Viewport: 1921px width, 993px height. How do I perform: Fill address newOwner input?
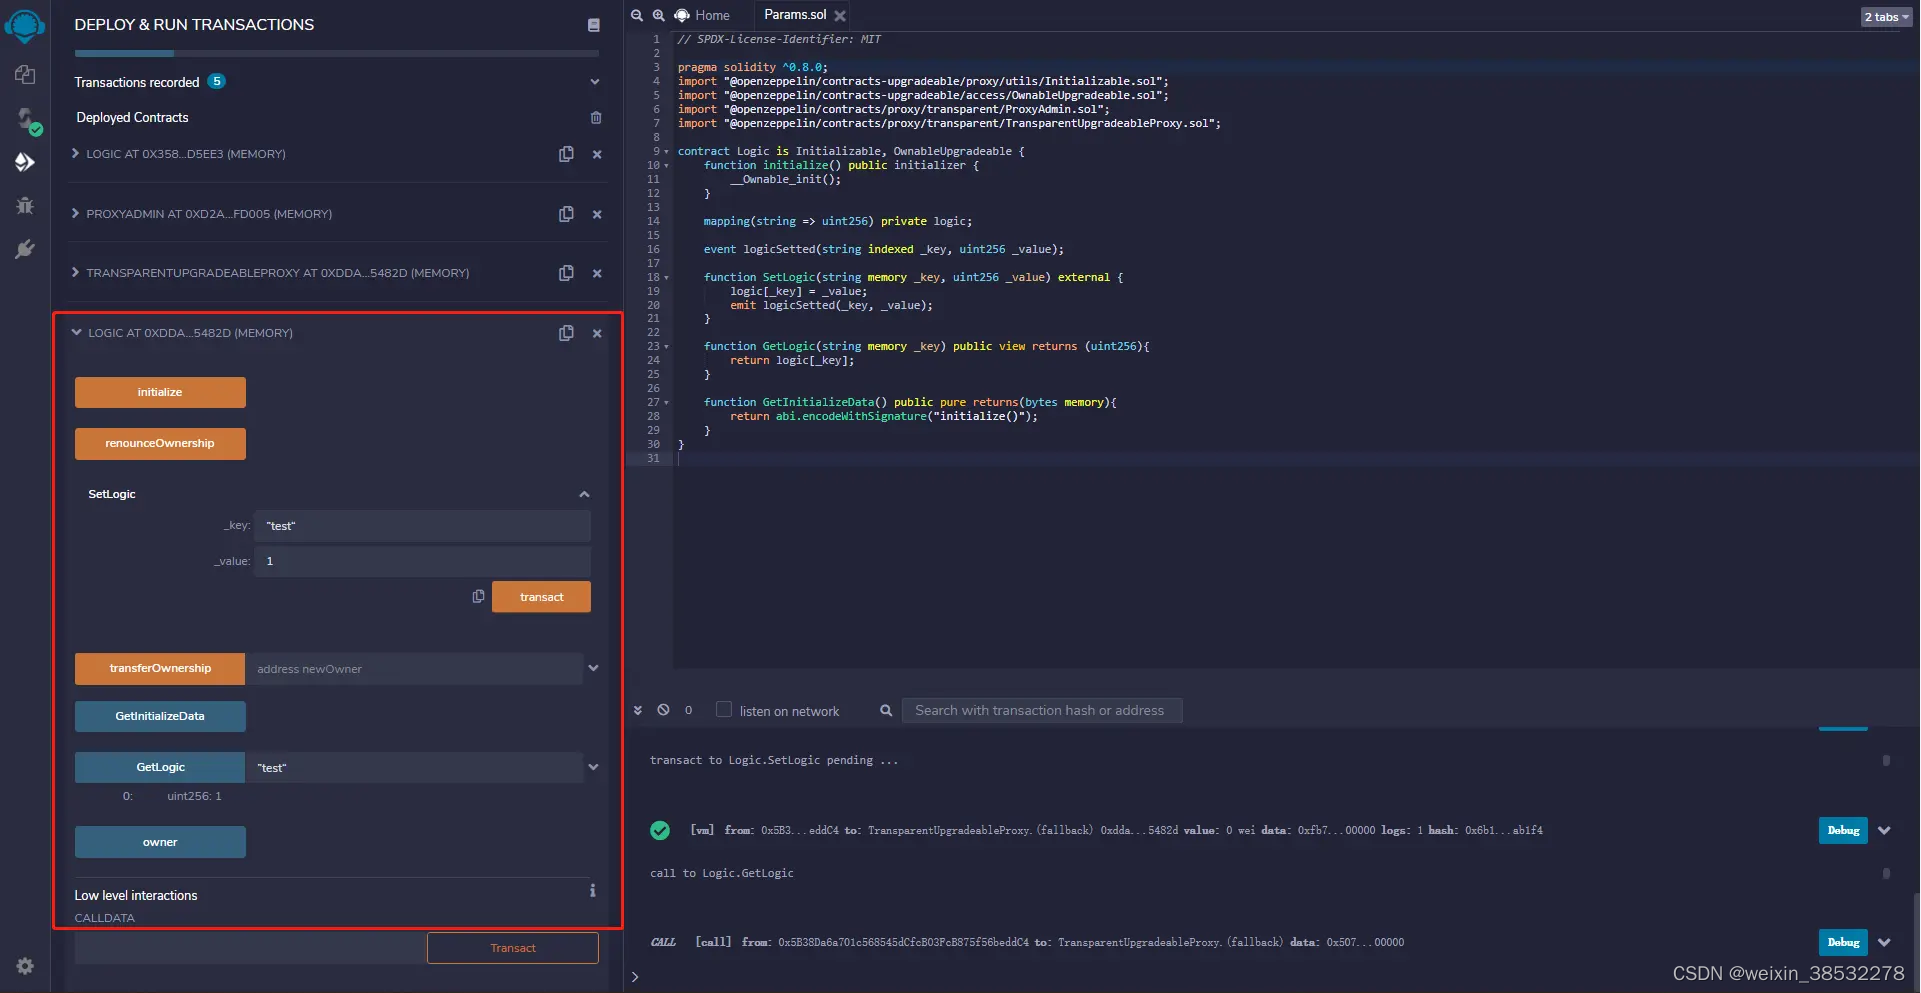pyautogui.click(x=414, y=668)
